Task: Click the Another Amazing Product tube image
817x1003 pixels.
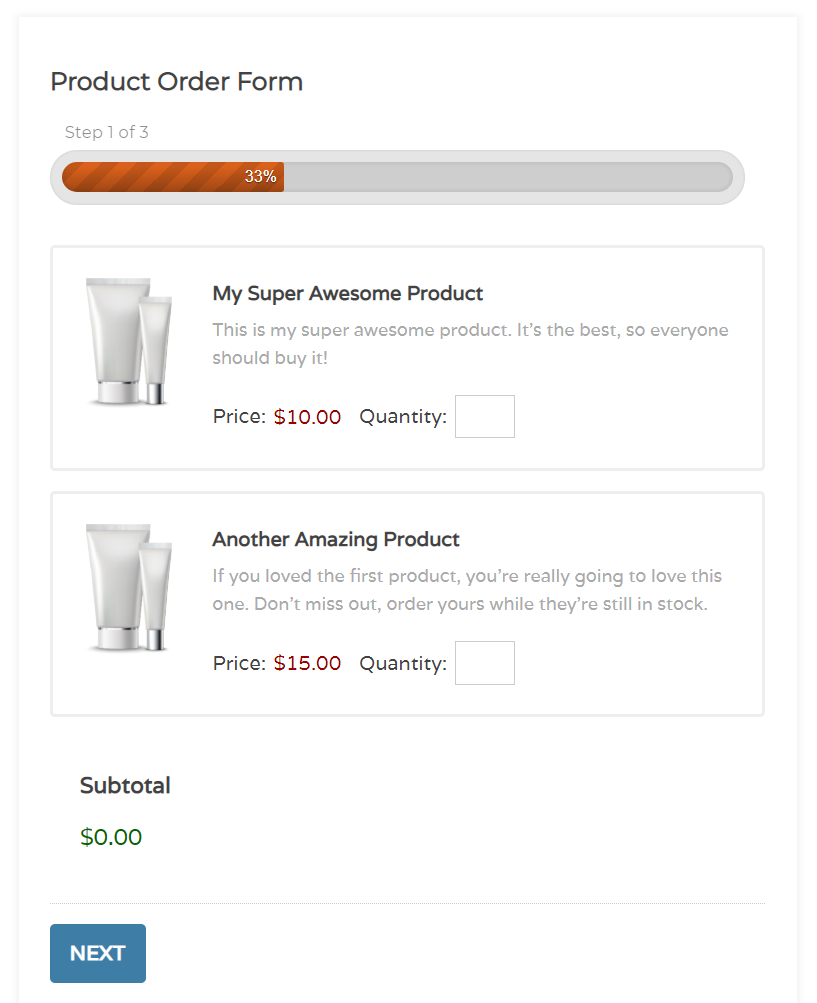Action: pos(128,588)
